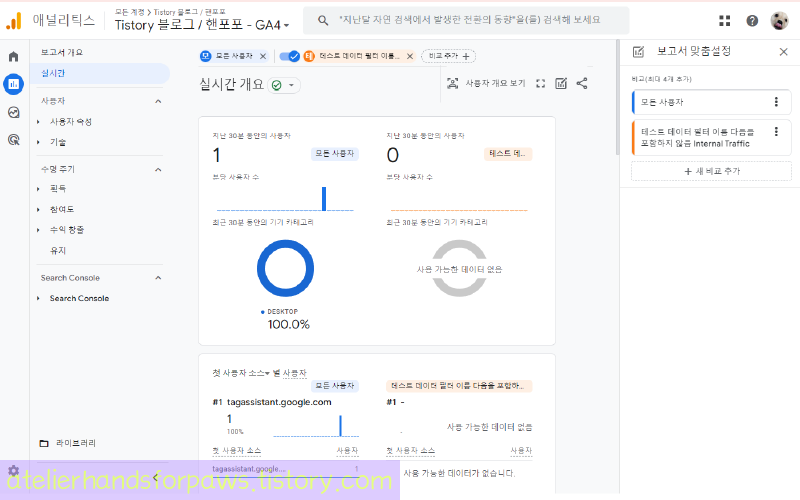Click the 모든 사용자 badge in users card
The width and height of the screenshot is (800, 500).
335,154
